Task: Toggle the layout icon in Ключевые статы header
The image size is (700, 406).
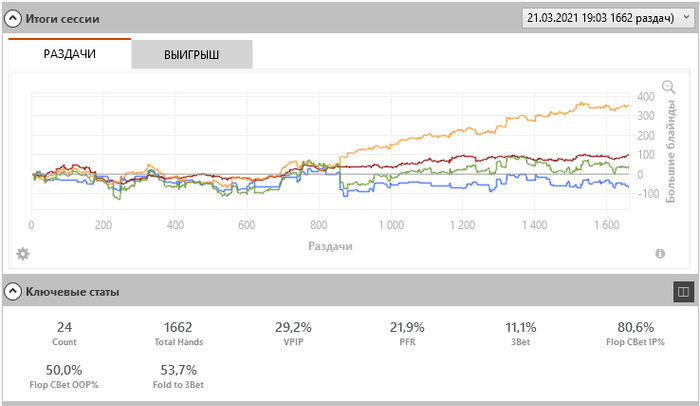Action: tap(684, 291)
